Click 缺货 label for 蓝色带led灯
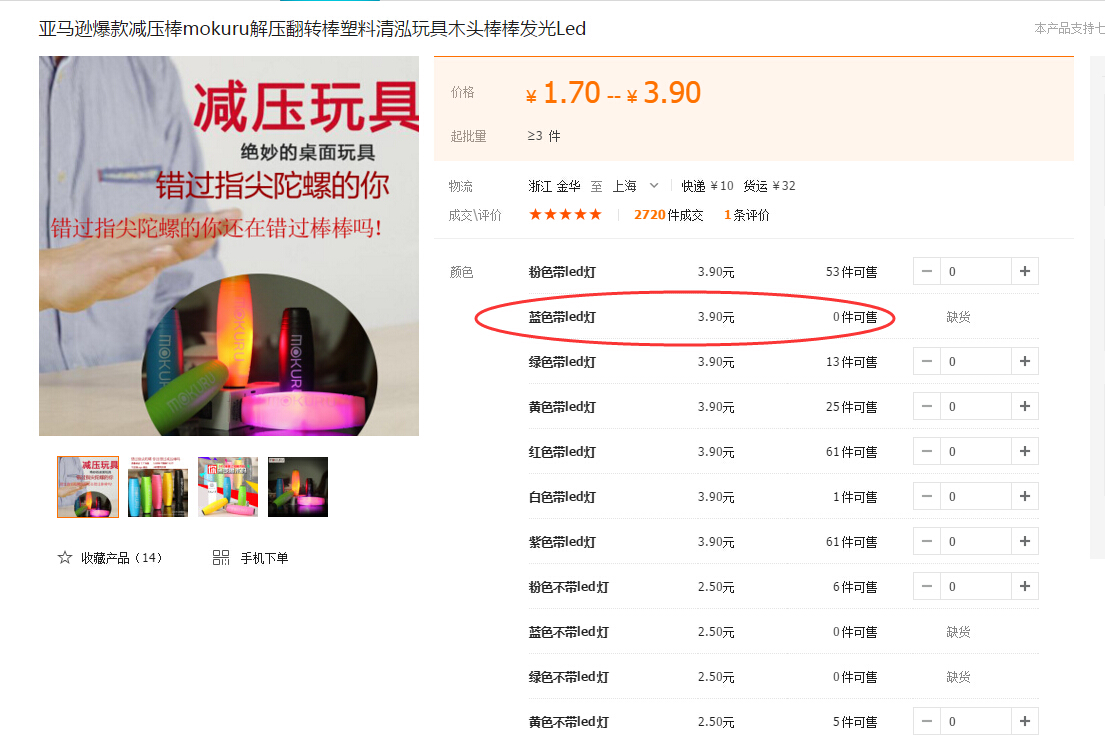The width and height of the screenshot is (1105, 735). [x=958, y=317]
